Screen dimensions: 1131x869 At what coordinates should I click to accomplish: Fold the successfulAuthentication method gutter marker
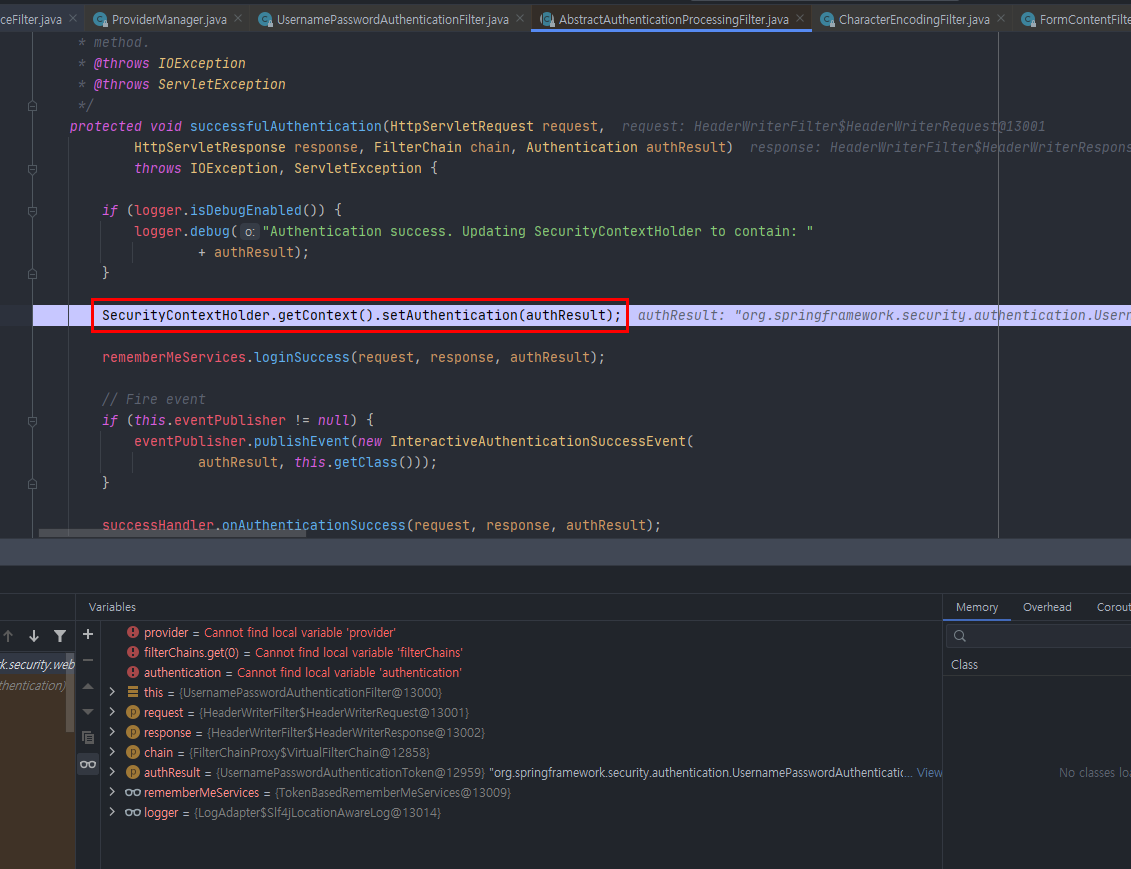click(x=32, y=169)
